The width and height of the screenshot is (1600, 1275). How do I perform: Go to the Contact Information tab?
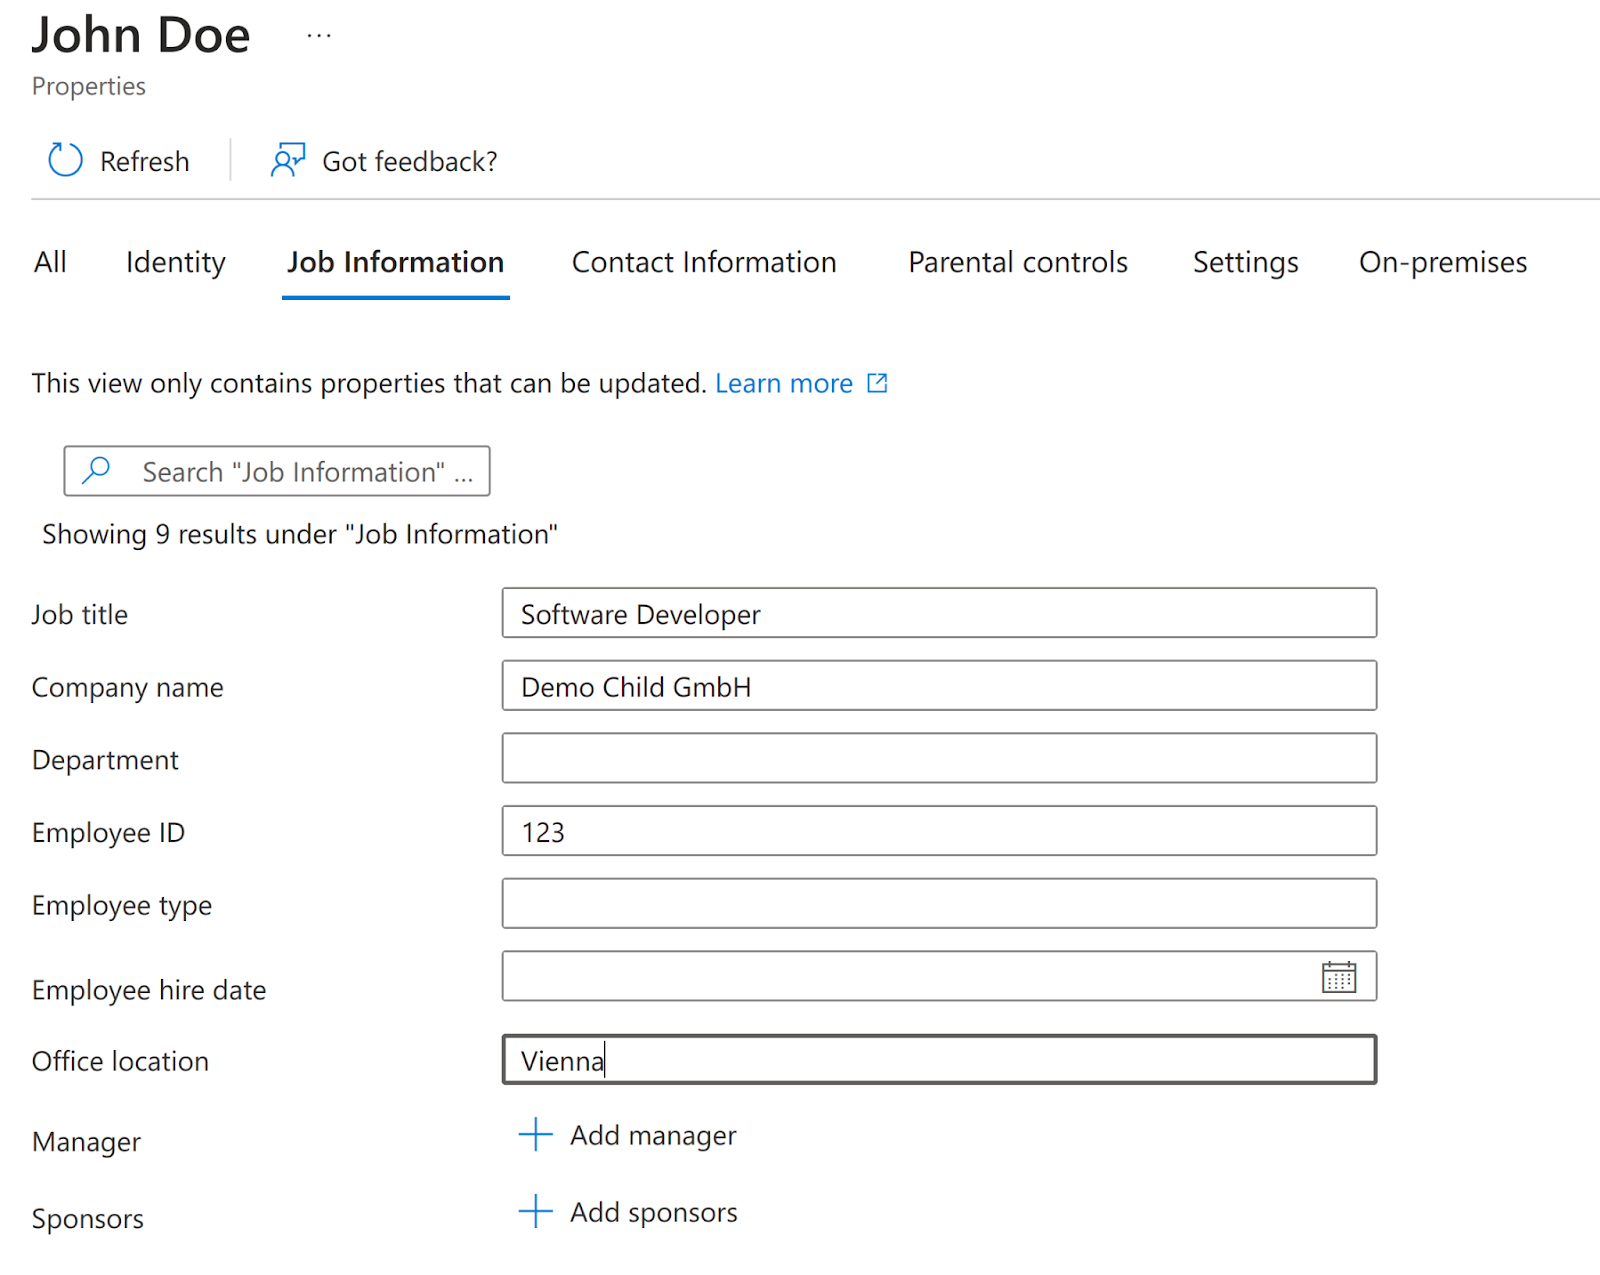click(x=704, y=262)
